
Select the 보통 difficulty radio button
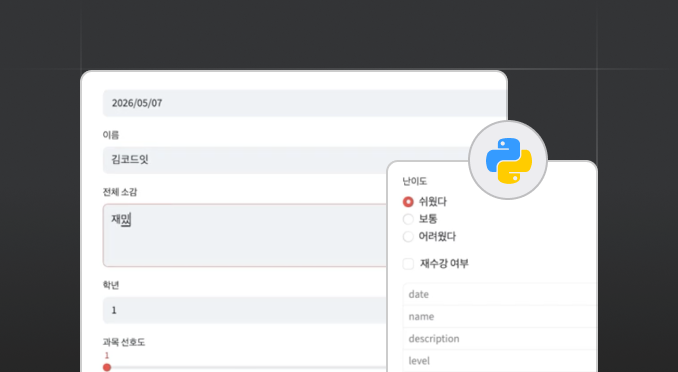pos(408,219)
